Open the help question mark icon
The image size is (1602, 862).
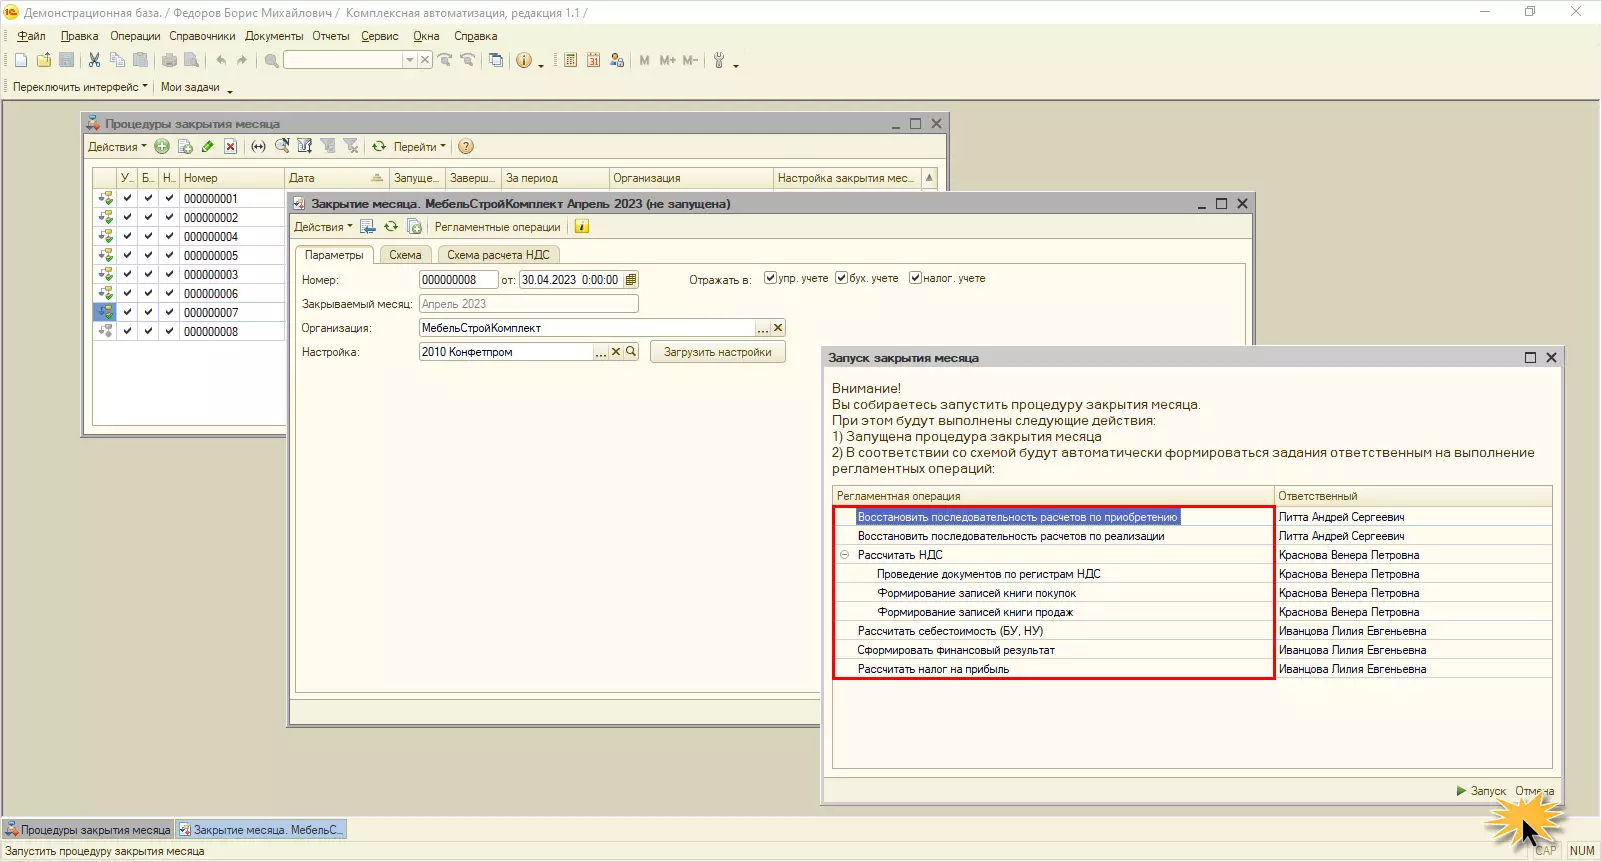(x=466, y=147)
